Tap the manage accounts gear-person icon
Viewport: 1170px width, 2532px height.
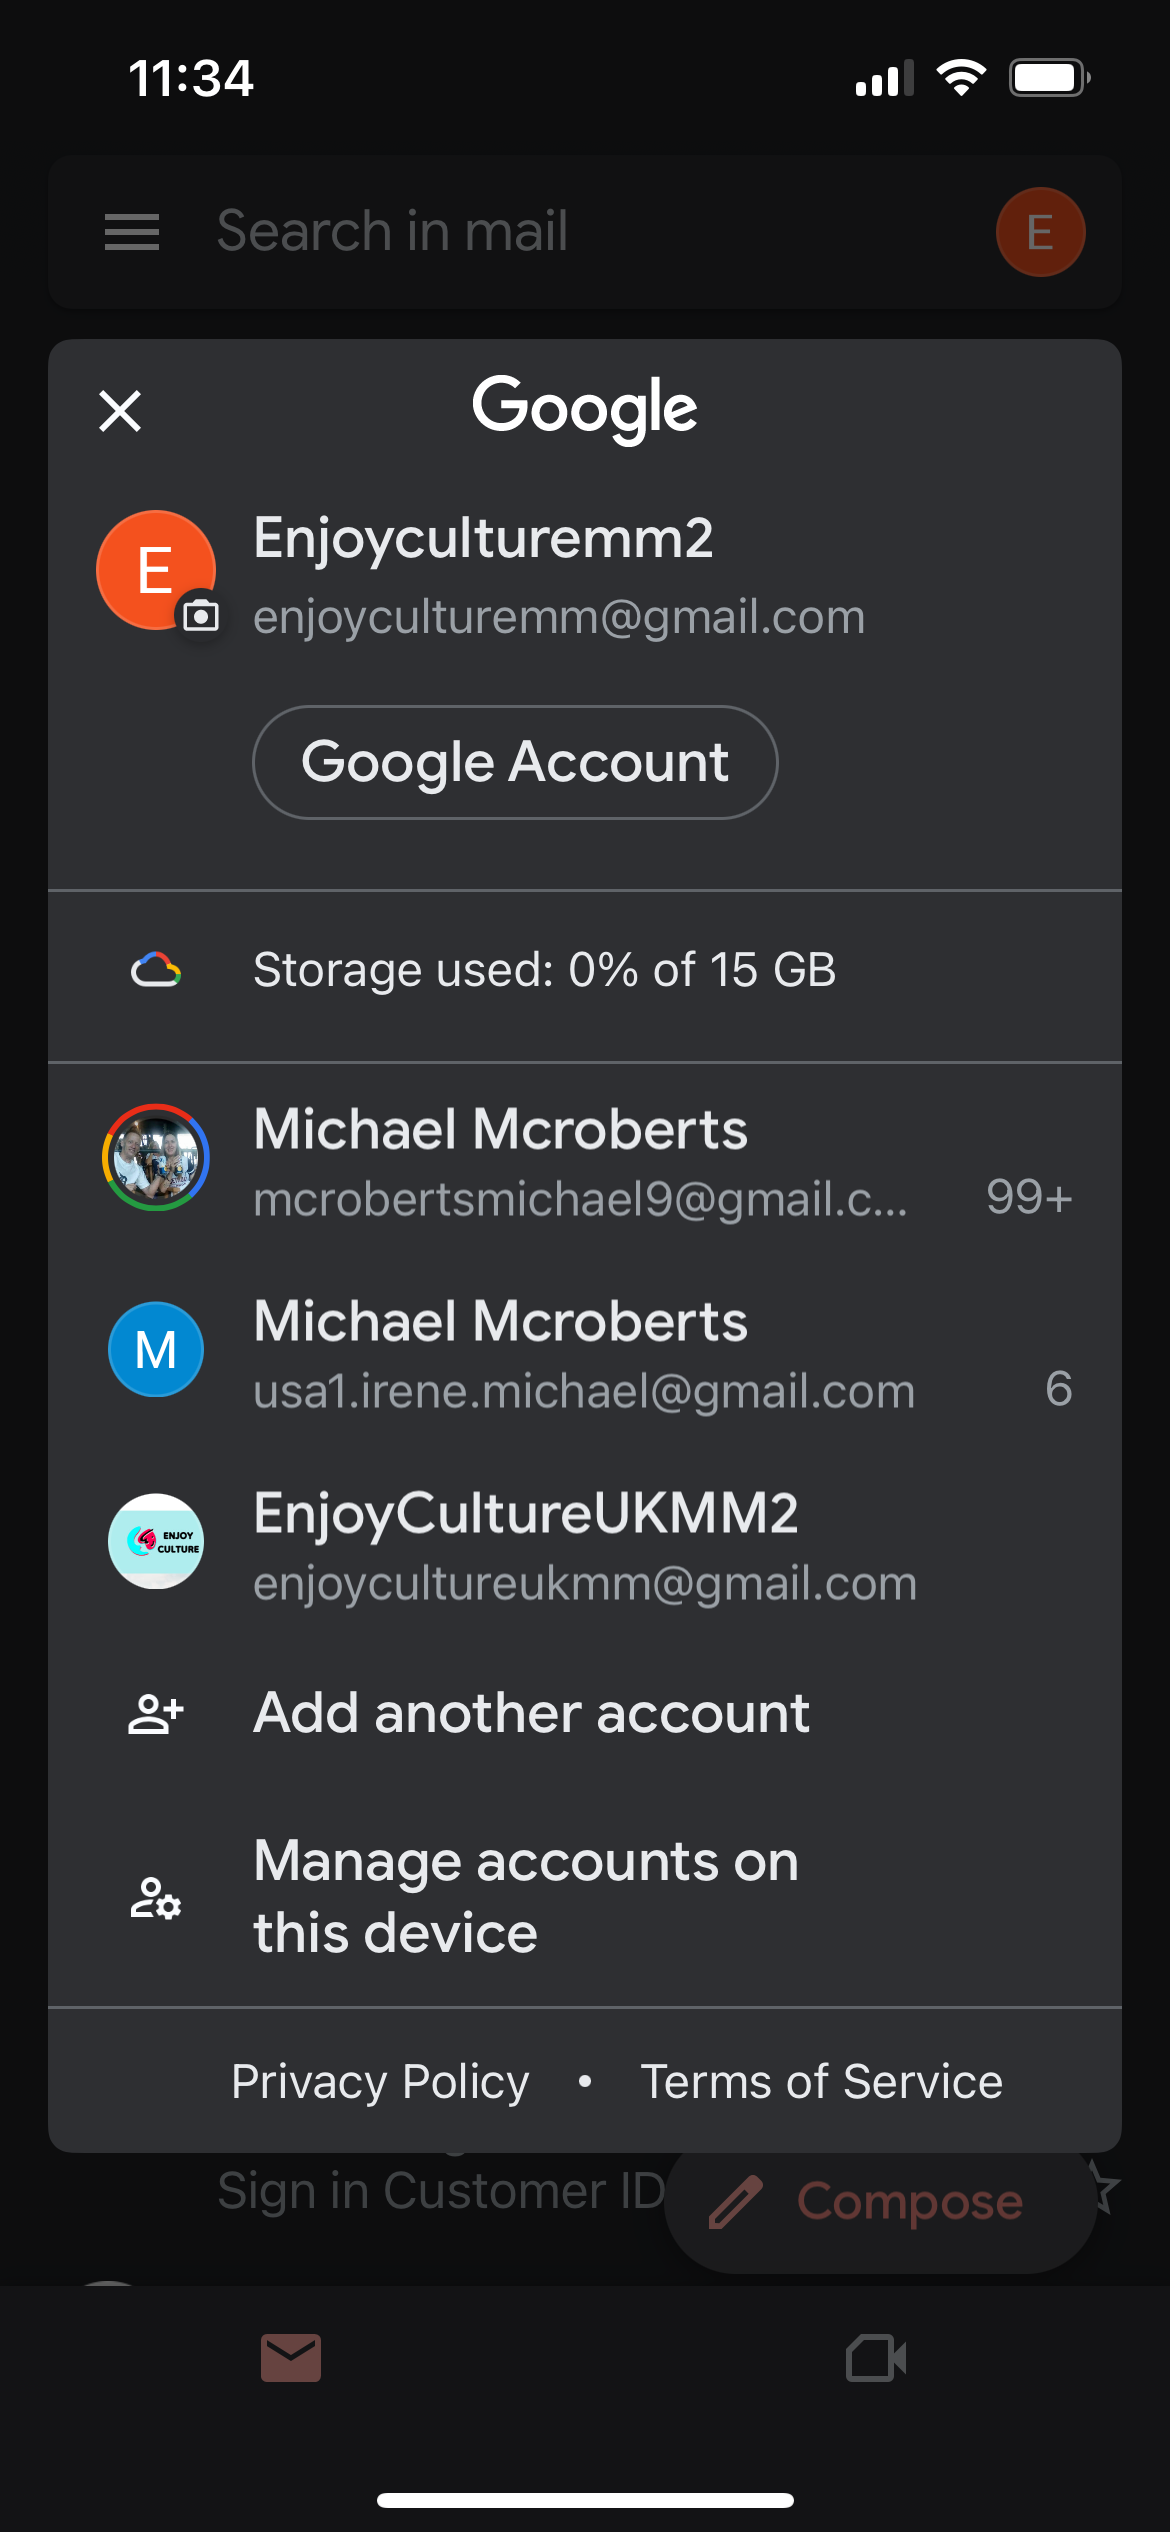[156, 1898]
